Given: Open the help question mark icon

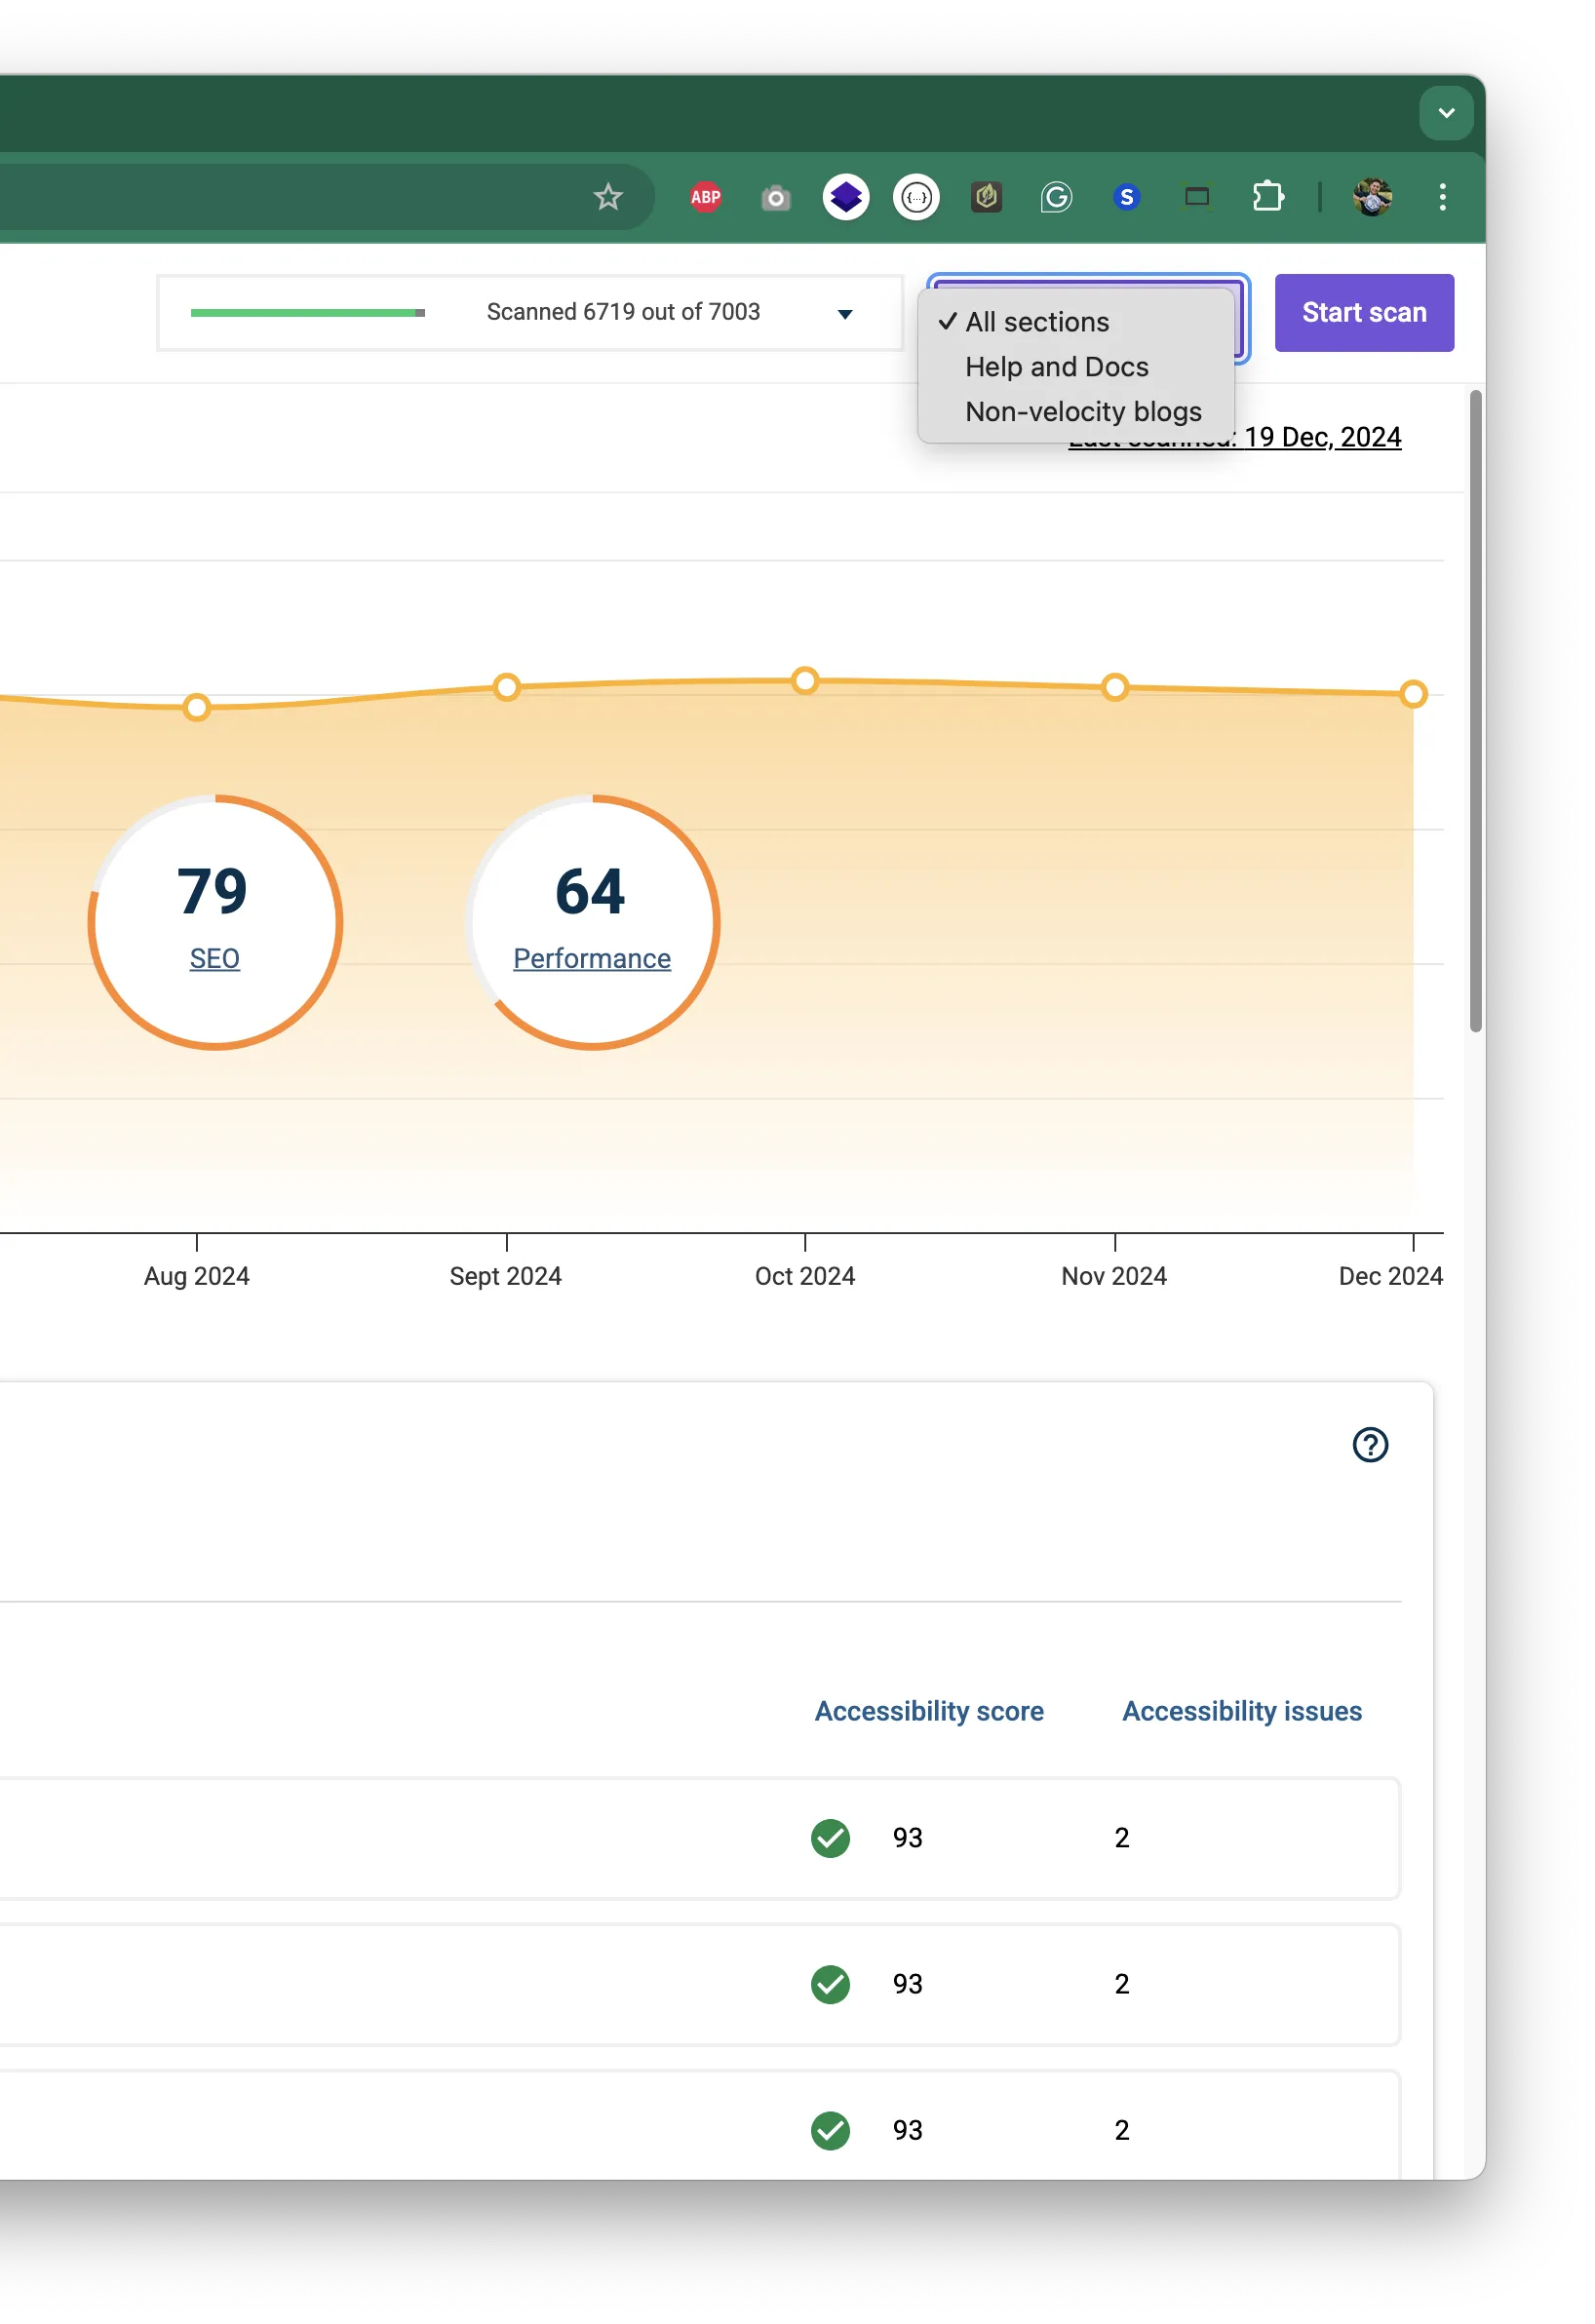Looking at the screenshot, I should [1370, 1445].
